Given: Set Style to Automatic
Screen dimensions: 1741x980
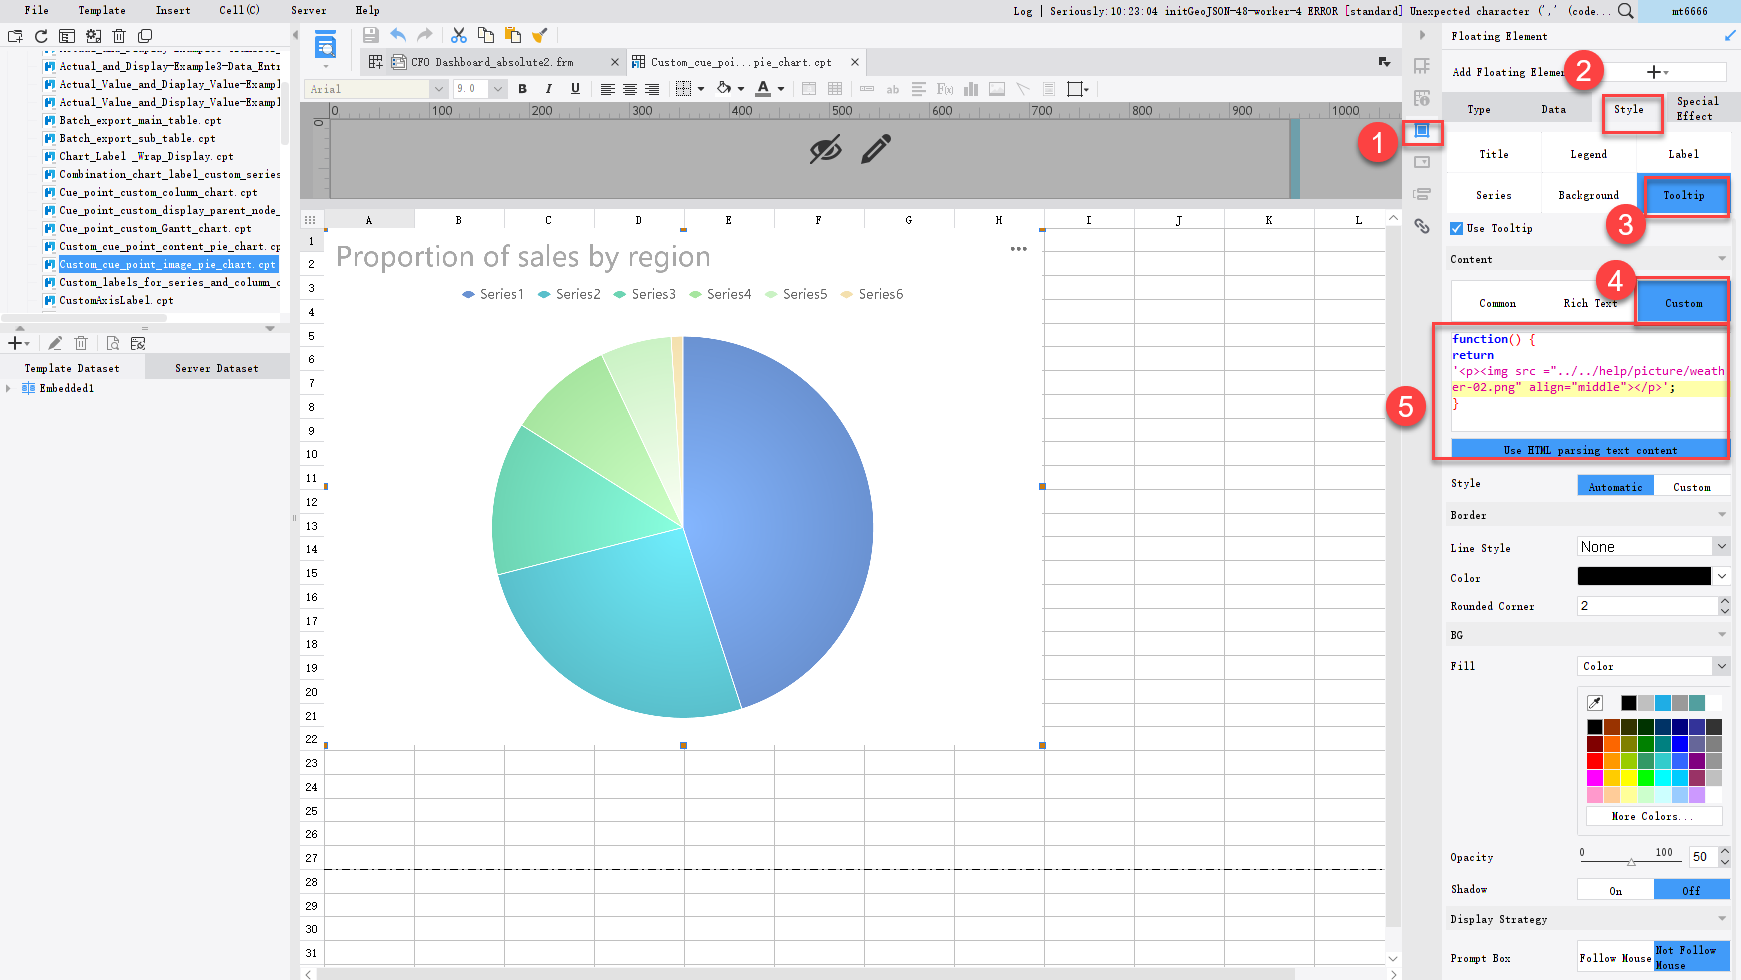Looking at the screenshot, I should (1615, 486).
